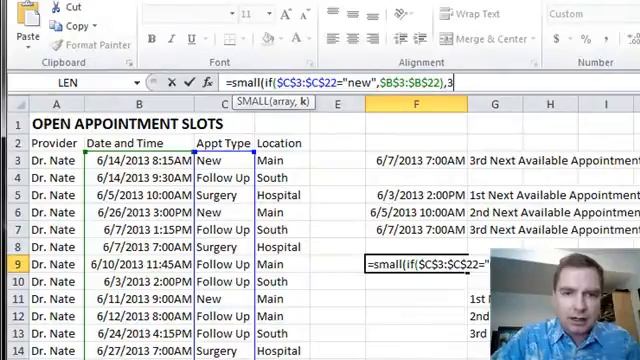Click the Name Box showing LEN
The image size is (640, 360).
68,83
